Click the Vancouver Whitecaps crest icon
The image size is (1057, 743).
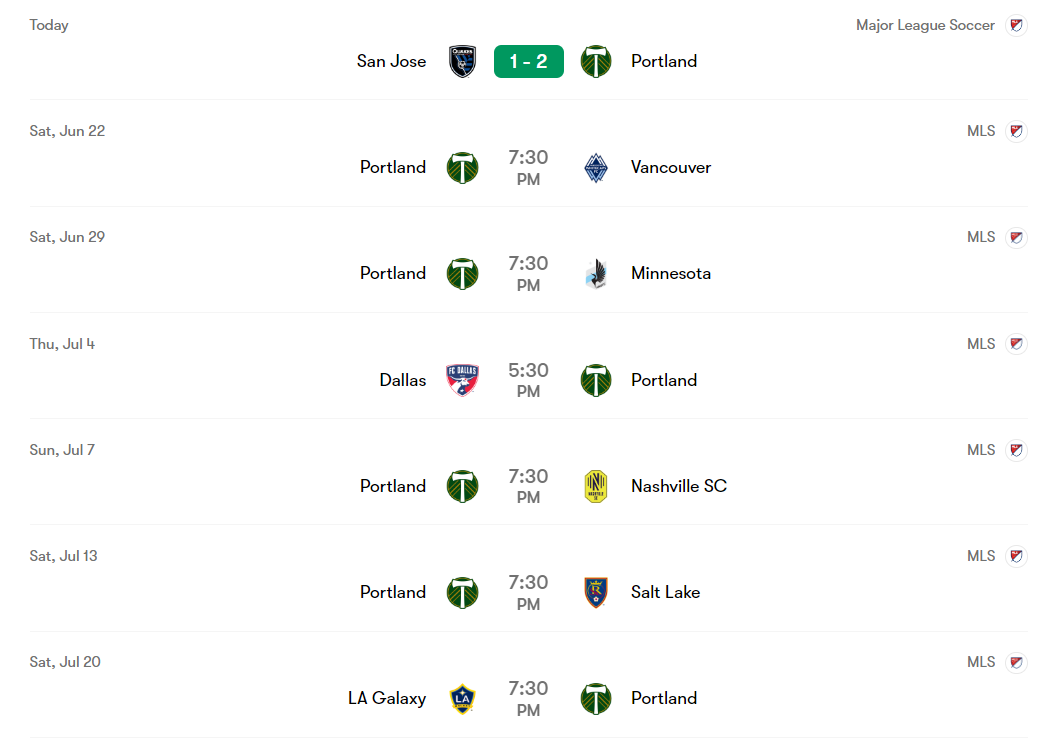tap(596, 168)
